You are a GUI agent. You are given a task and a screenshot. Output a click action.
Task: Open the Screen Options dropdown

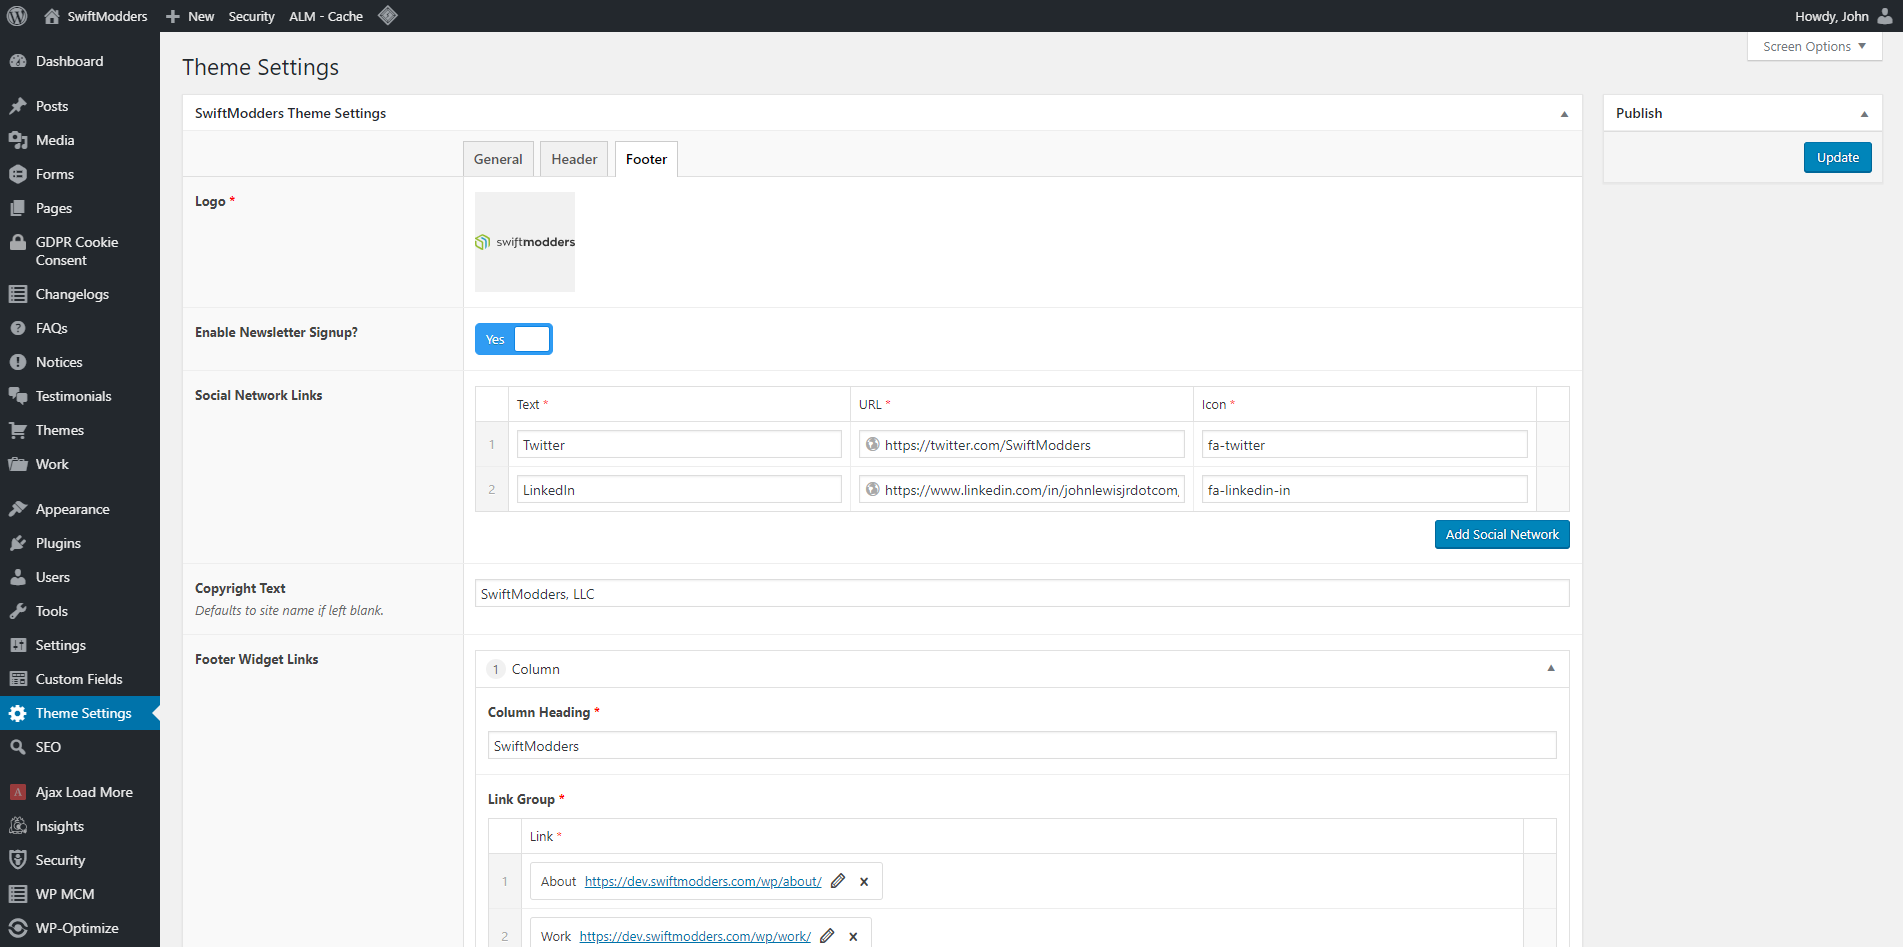[x=1814, y=46]
